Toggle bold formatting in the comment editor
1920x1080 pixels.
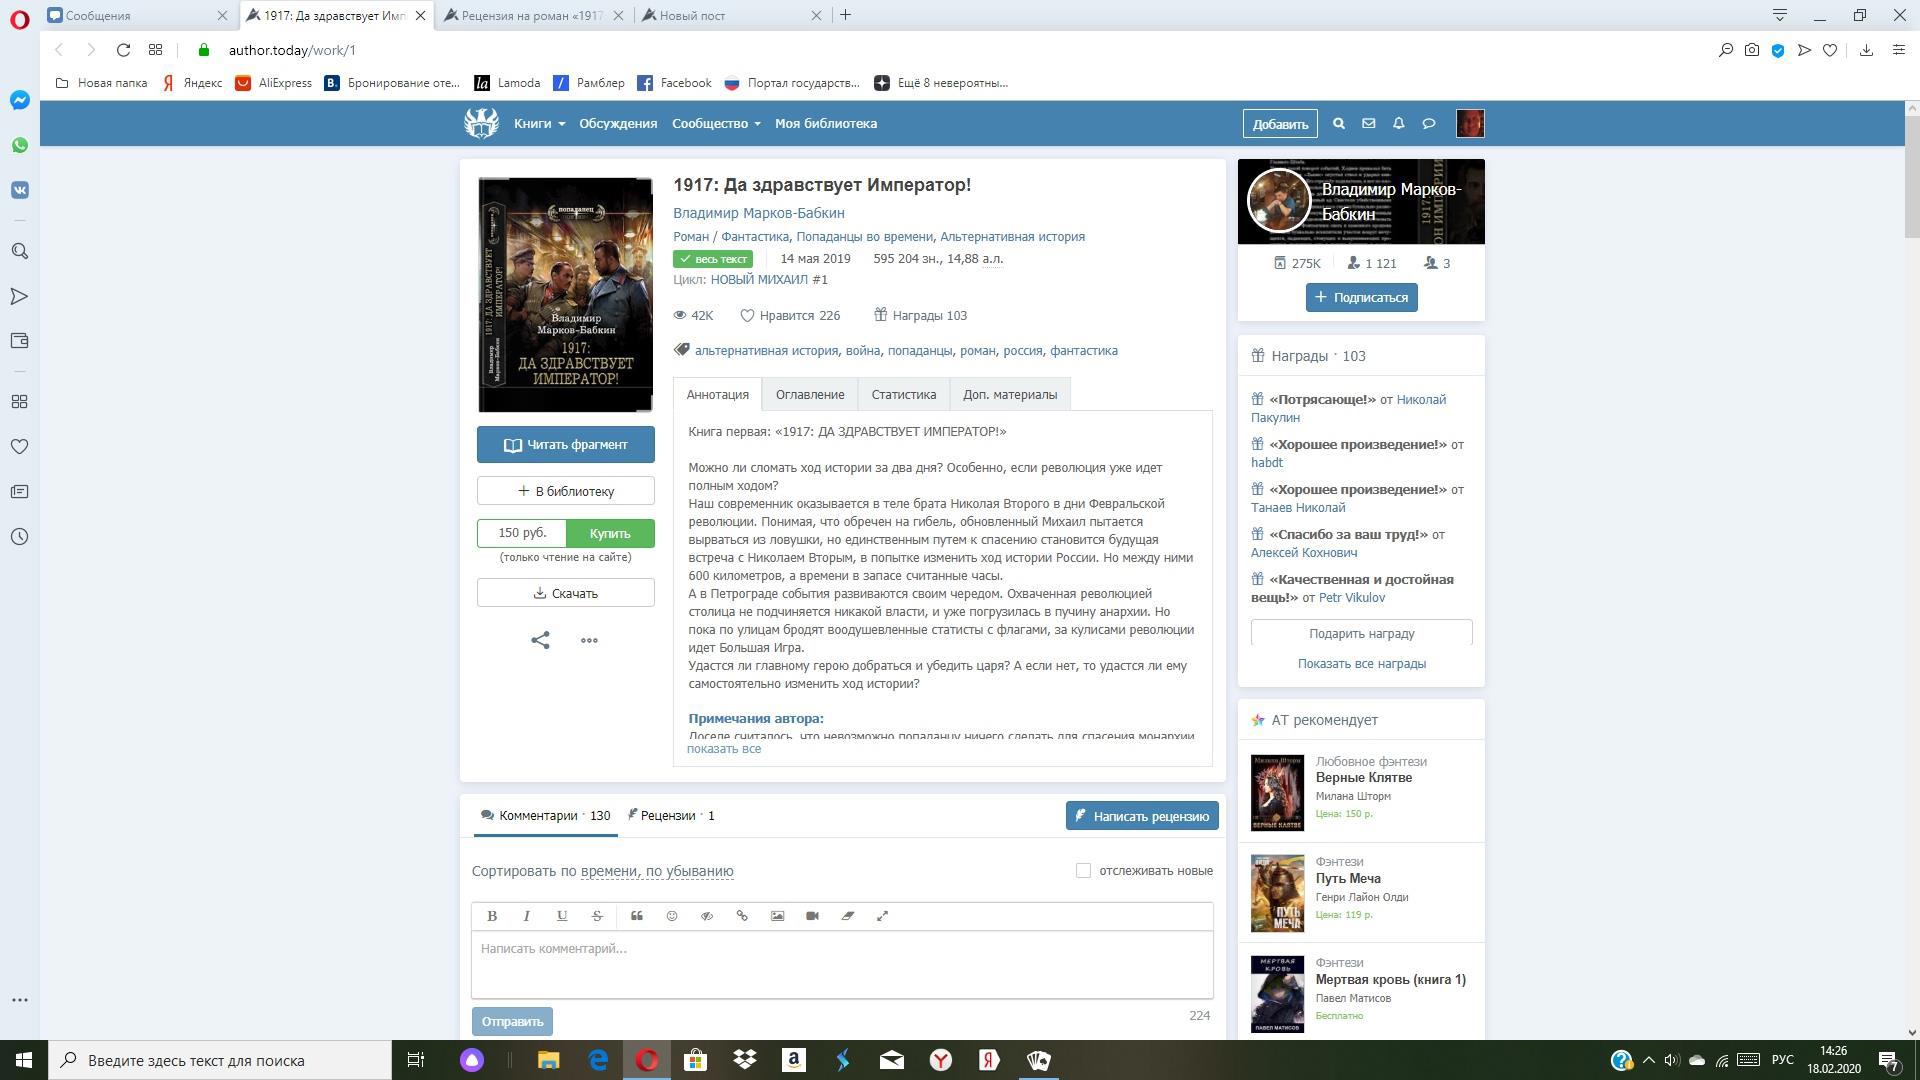coord(491,916)
